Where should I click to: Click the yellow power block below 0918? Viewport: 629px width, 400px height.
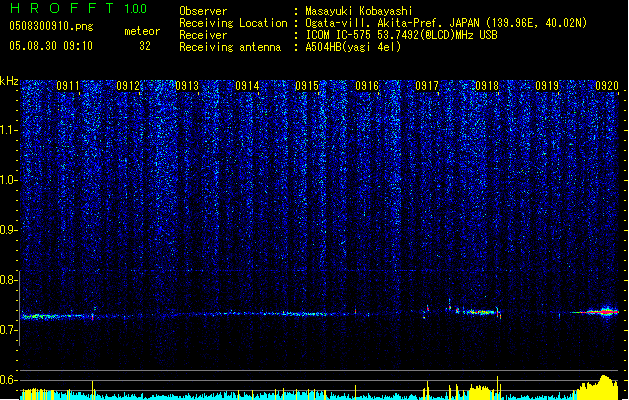(x=480, y=392)
